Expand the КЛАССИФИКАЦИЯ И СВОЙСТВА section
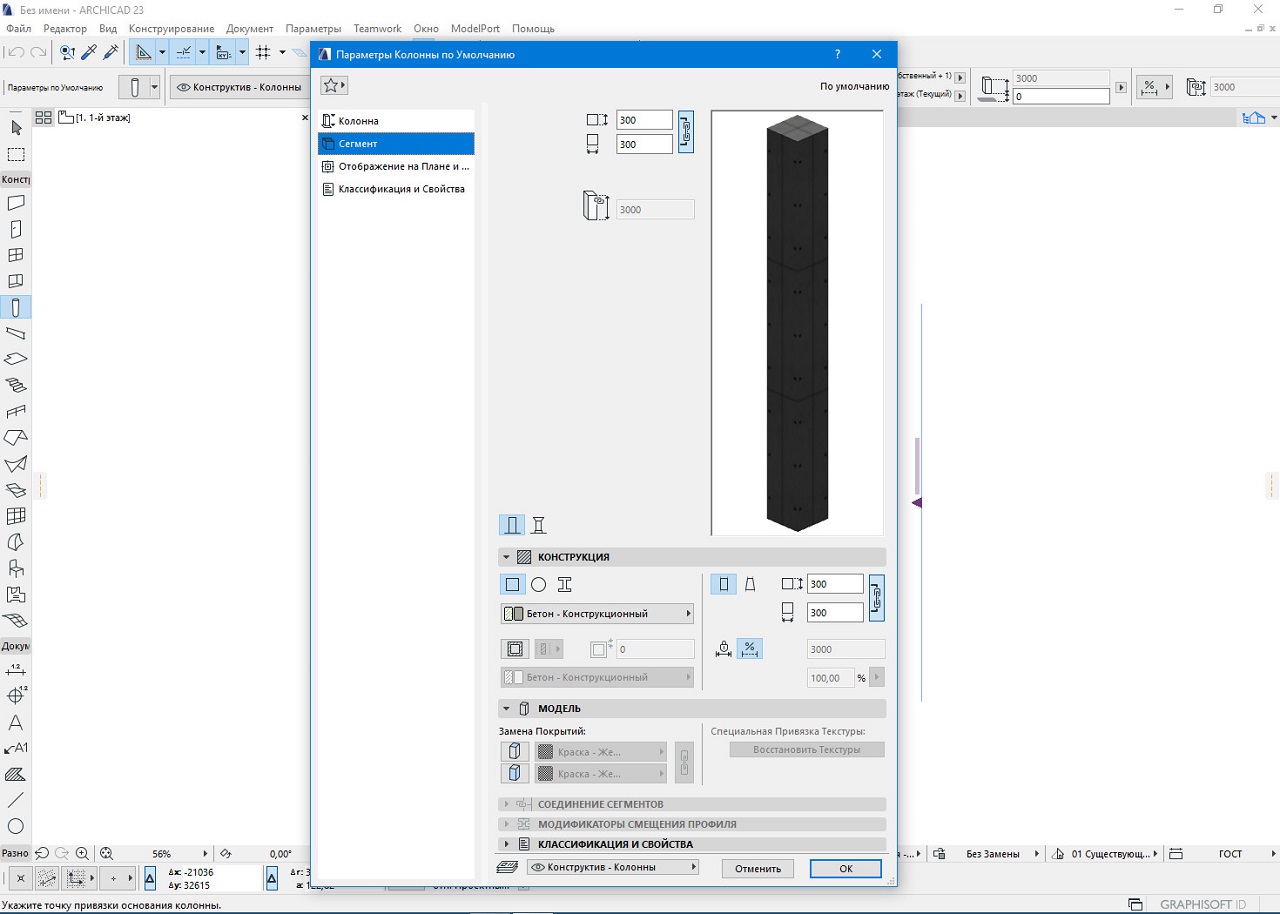 click(615, 844)
